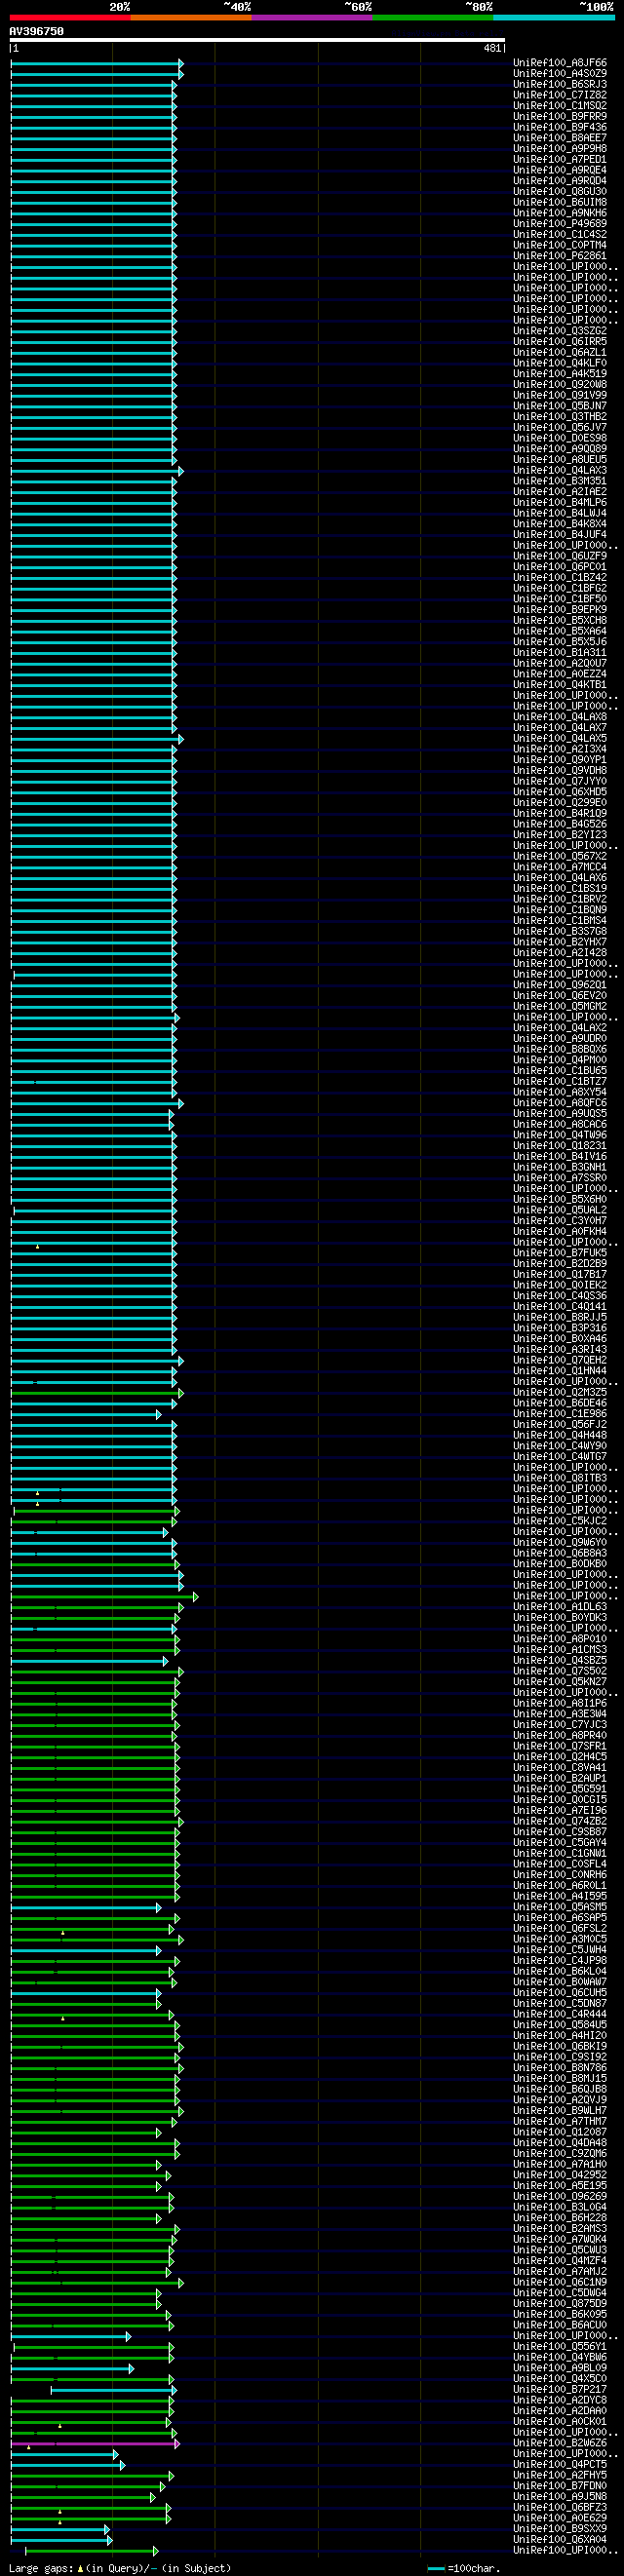The height and width of the screenshot is (2576, 624).
Task: Open the UniRef100_C7IZ82 entry
Action: click(x=560, y=94)
